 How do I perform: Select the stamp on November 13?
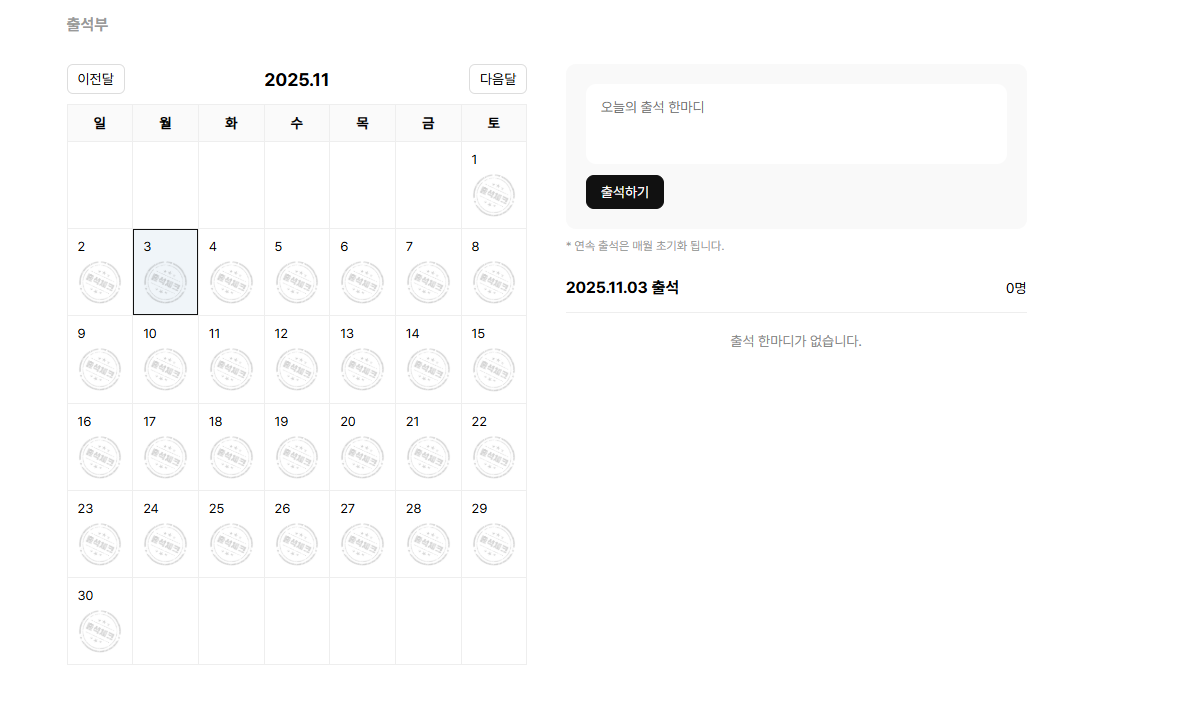click(x=362, y=370)
